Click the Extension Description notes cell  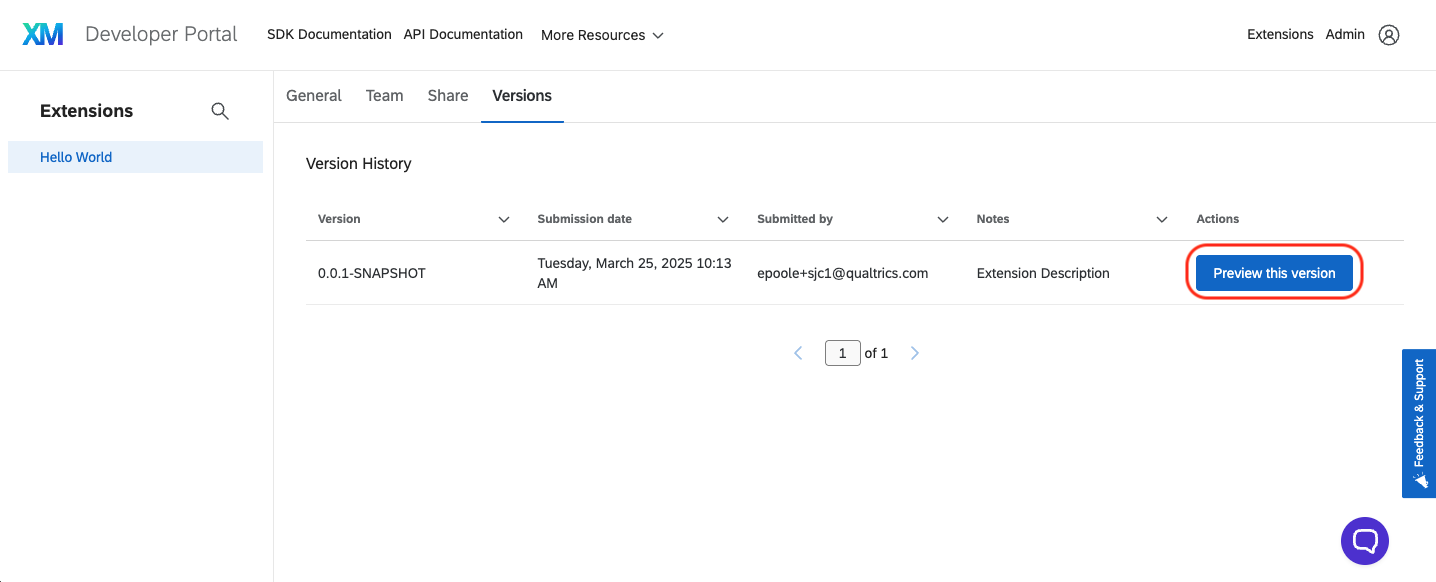pos(1043,273)
